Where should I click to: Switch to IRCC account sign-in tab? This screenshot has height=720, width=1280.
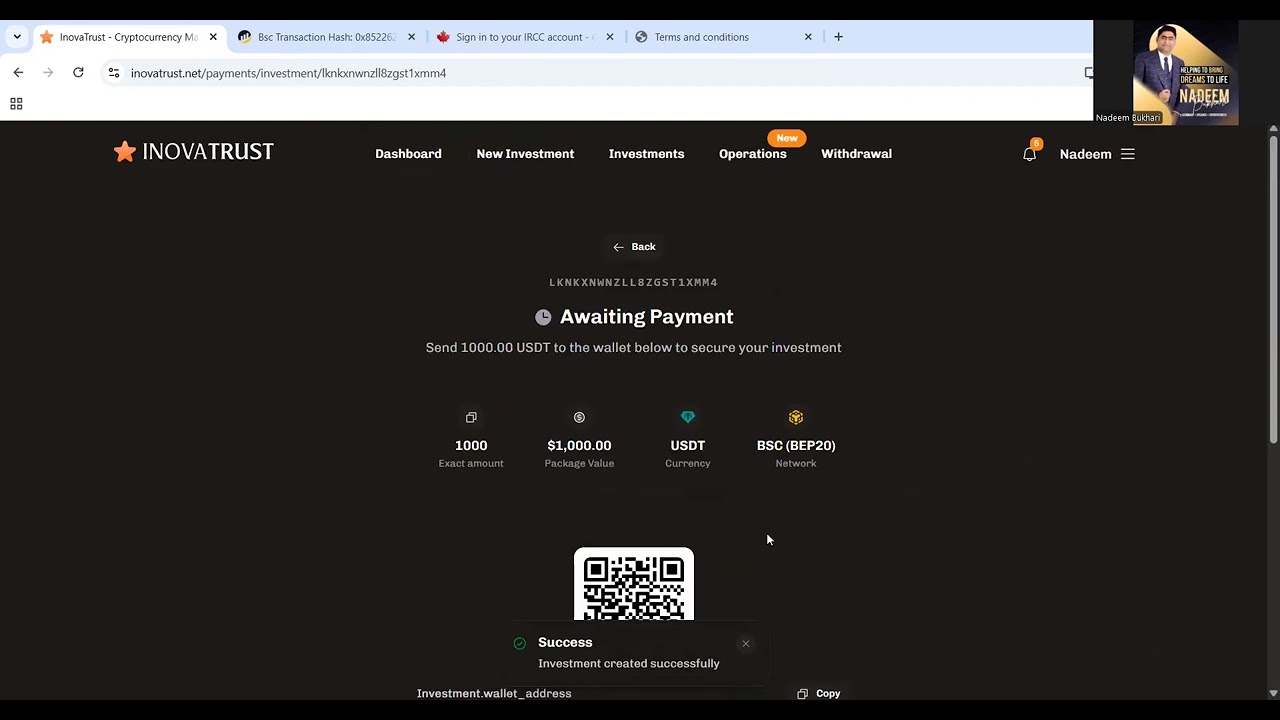point(524,37)
